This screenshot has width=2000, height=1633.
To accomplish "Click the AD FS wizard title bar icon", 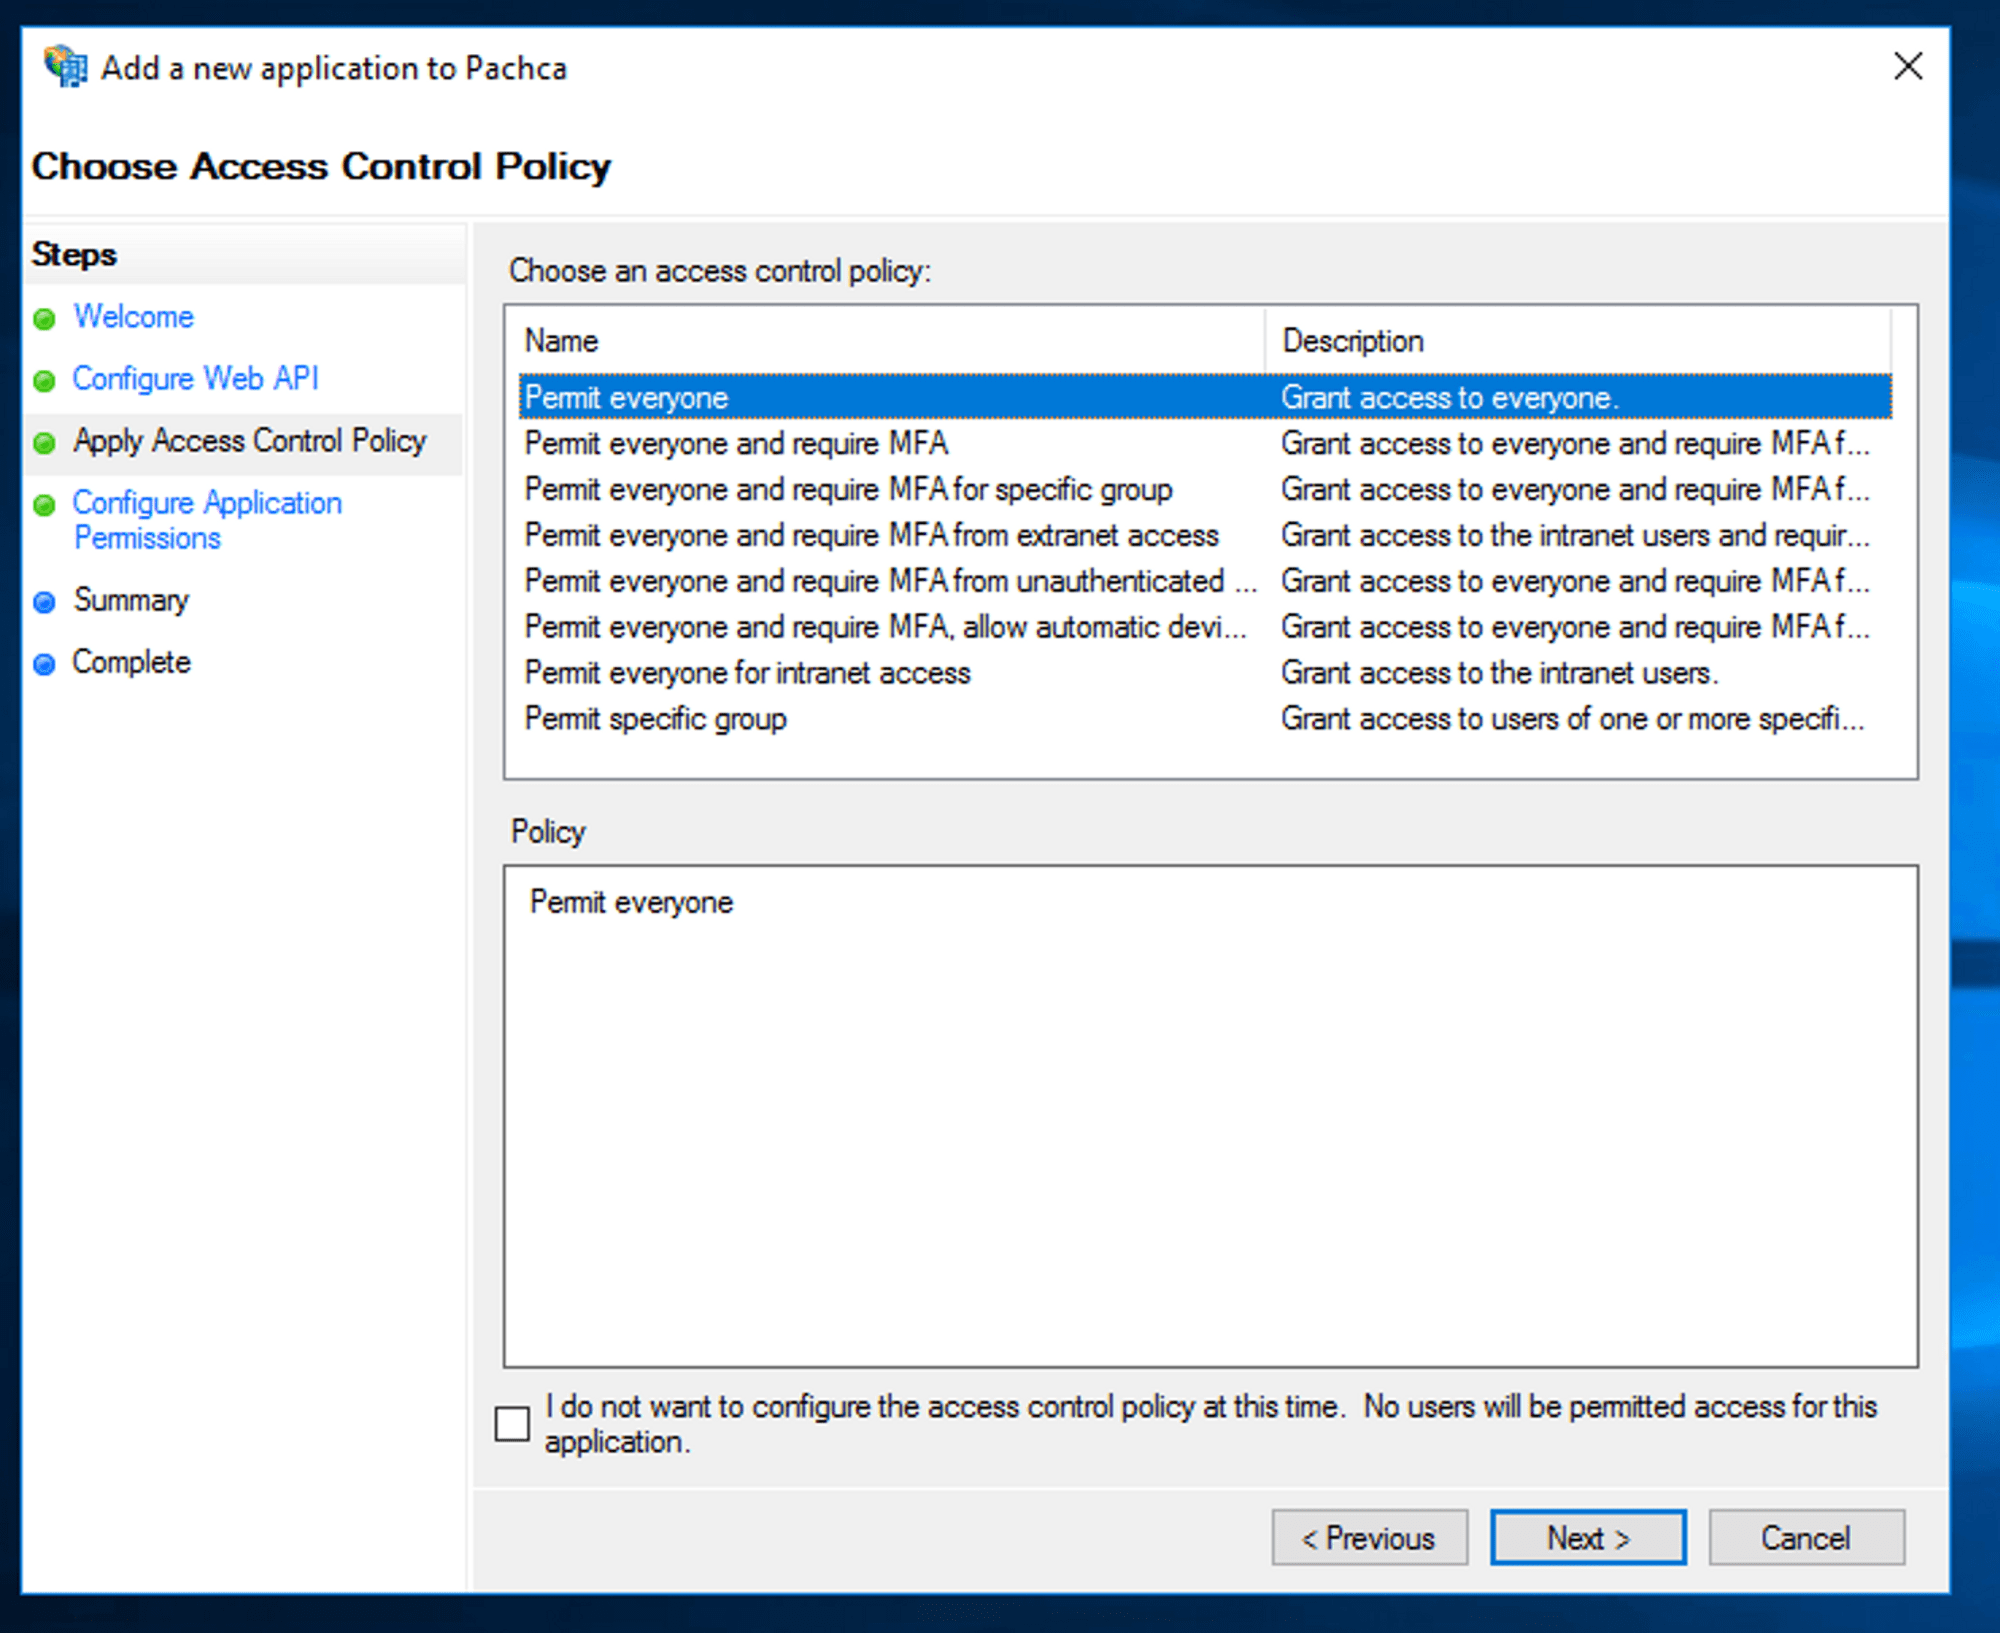I will click(66, 67).
